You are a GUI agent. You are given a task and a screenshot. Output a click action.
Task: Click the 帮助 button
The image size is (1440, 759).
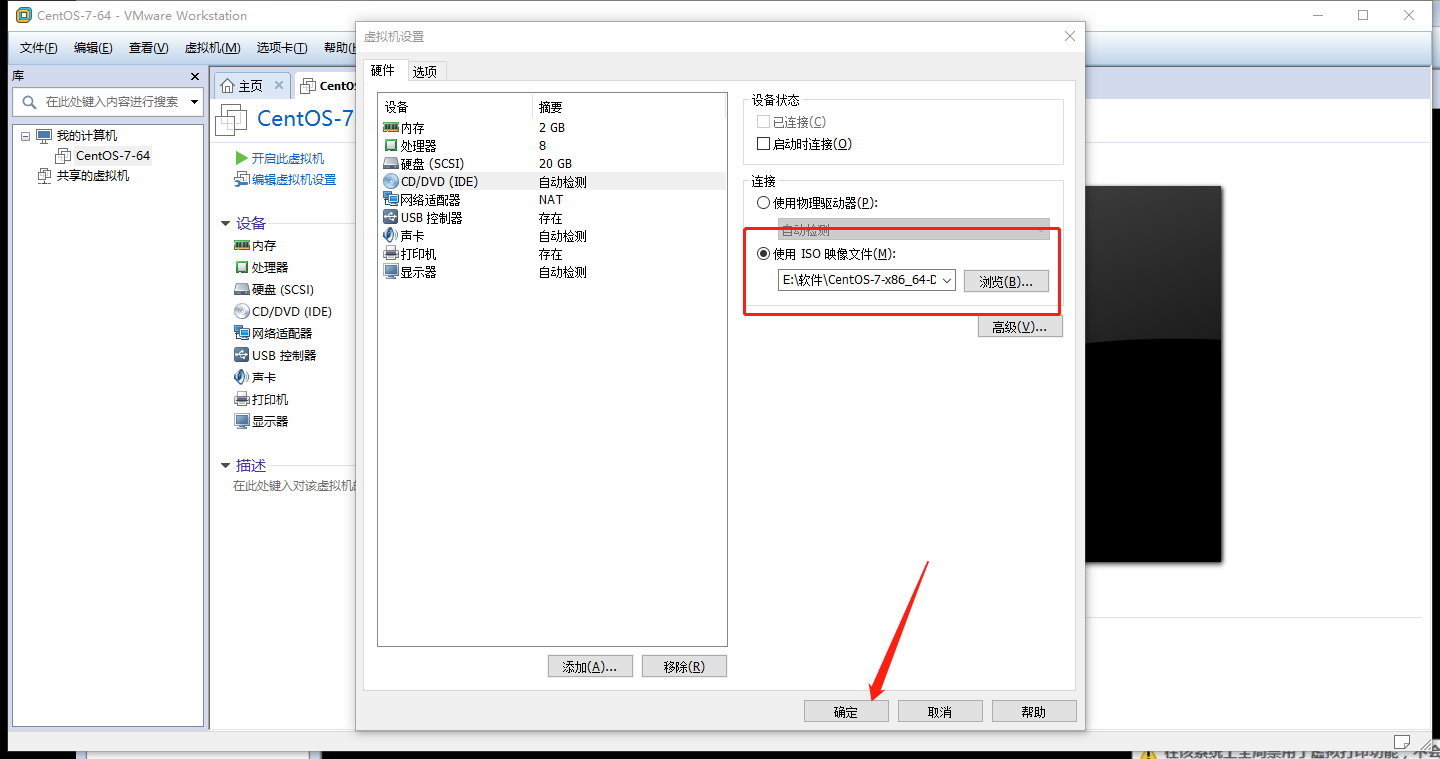pyautogui.click(x=1034, y=711)
